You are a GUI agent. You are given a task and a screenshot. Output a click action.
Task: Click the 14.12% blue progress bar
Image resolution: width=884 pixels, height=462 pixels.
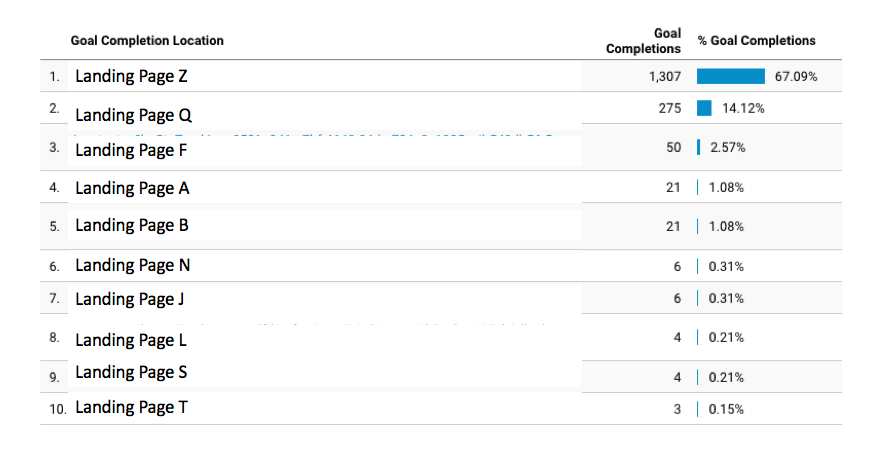click(x=704, y=108)
